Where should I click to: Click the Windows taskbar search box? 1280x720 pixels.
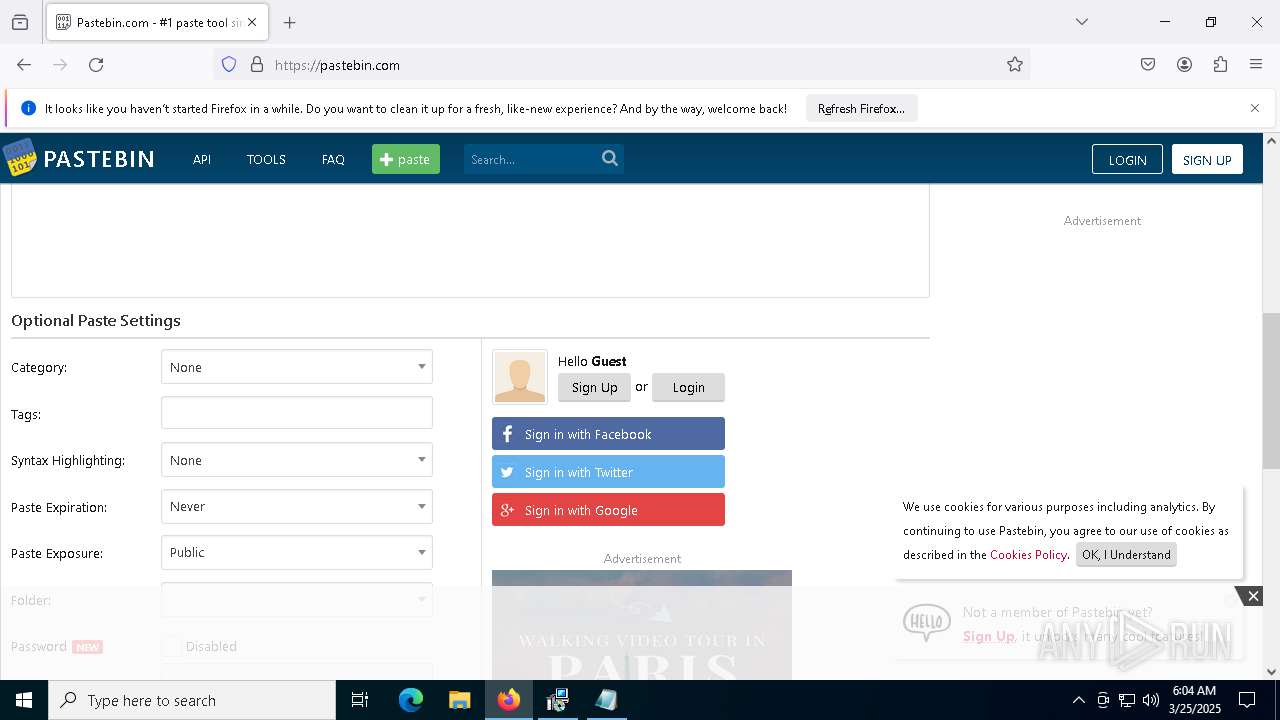[x=192, y=700]
